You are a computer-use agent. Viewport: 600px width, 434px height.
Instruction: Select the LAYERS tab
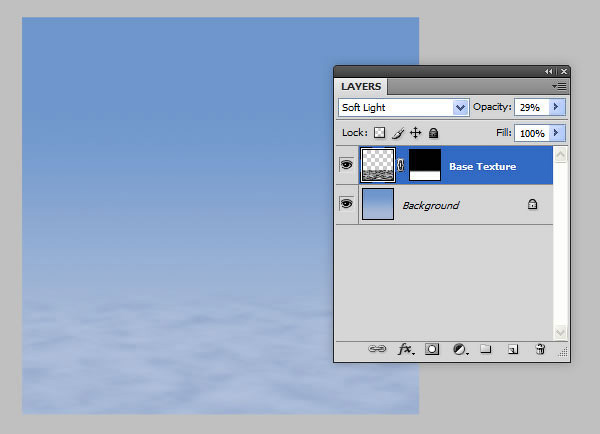[x=361, y=86]
